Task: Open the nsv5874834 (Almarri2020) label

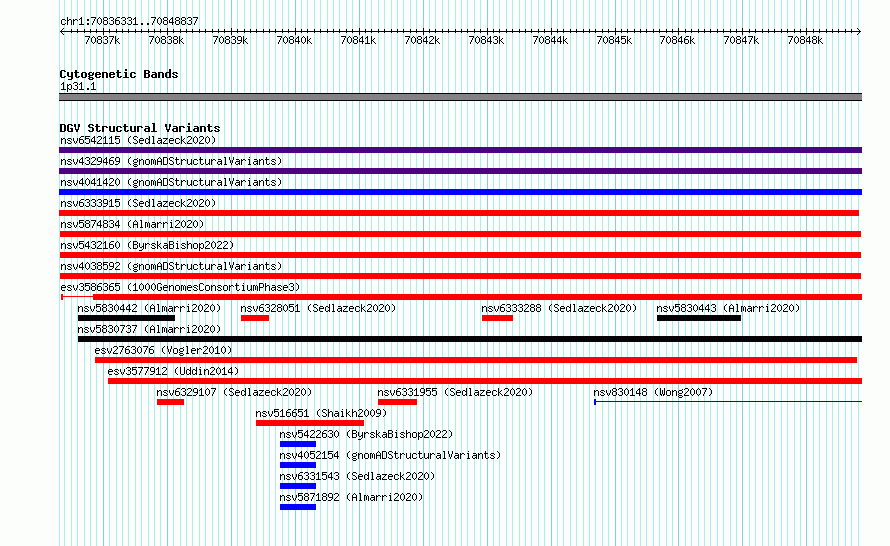Action: point(132,224)
